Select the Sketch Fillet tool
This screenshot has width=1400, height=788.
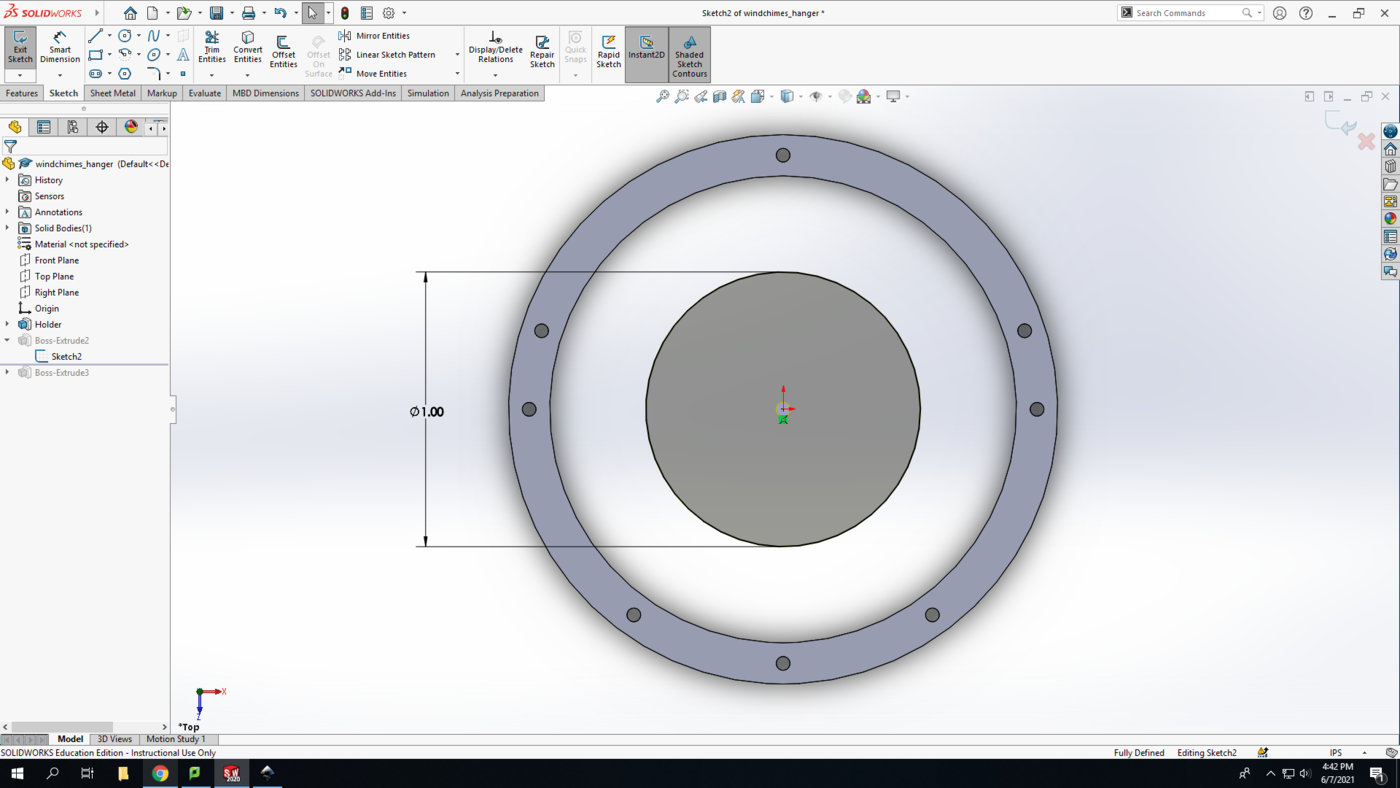(x=154, y=74)
